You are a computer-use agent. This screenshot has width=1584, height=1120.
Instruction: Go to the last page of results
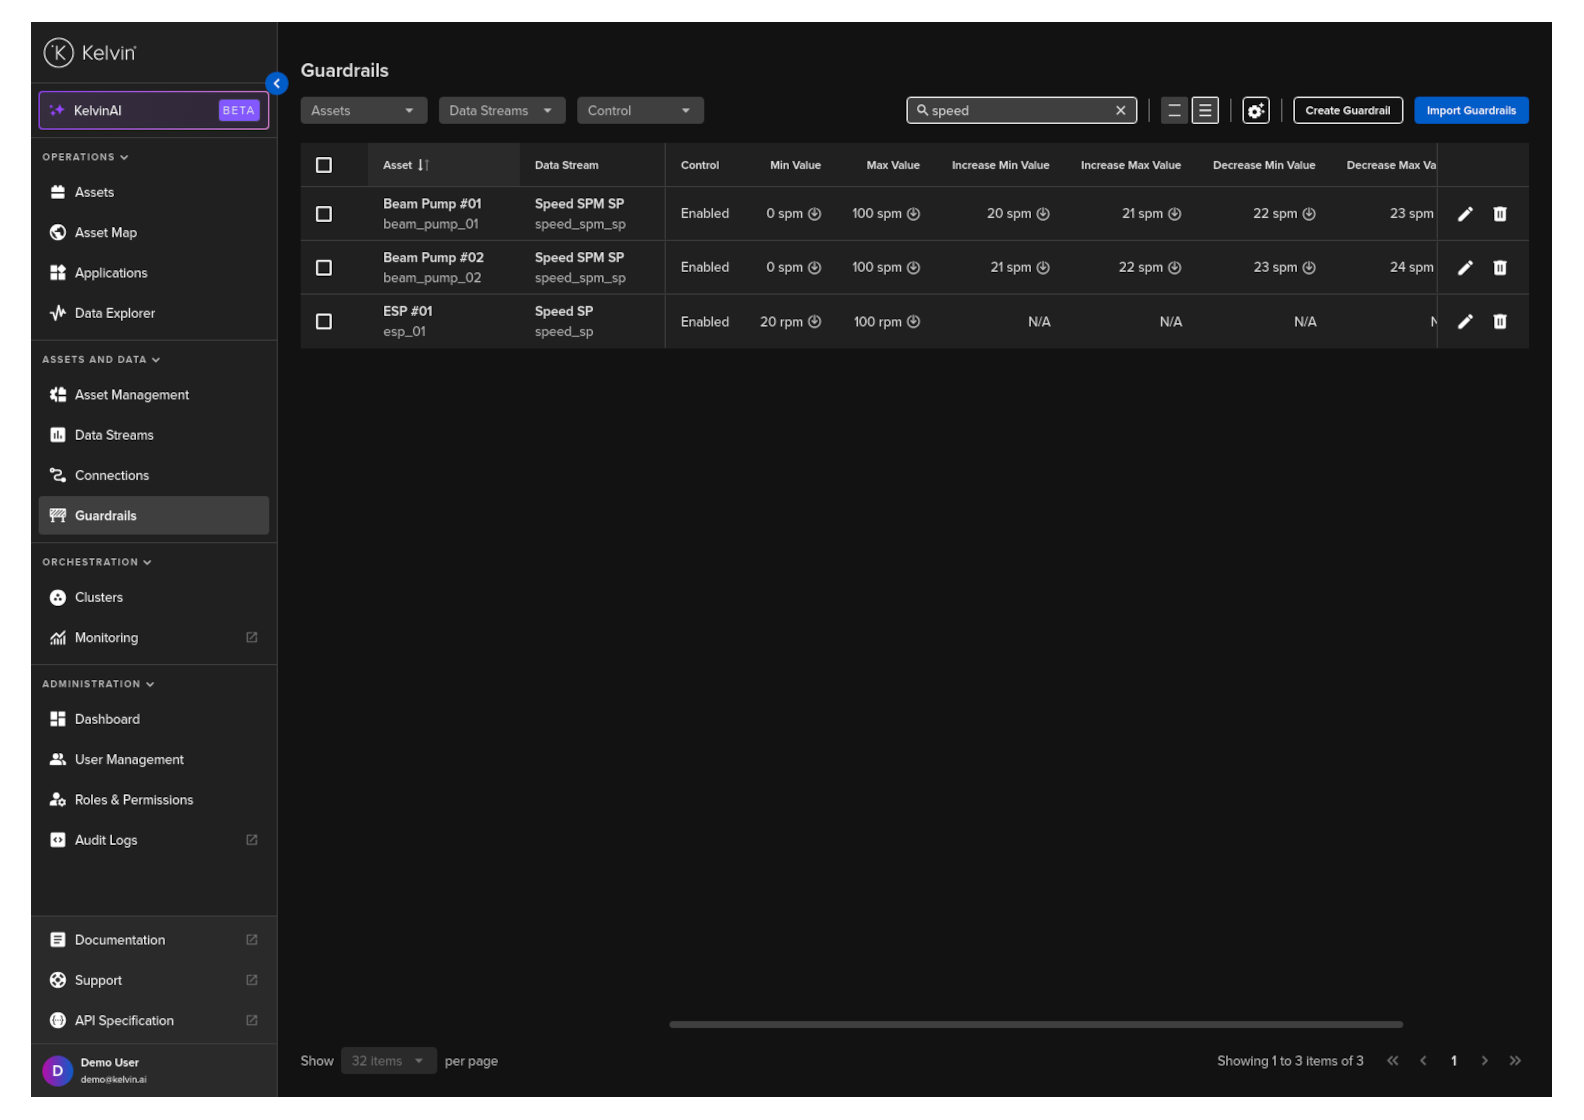(x=1514, y=1061)
